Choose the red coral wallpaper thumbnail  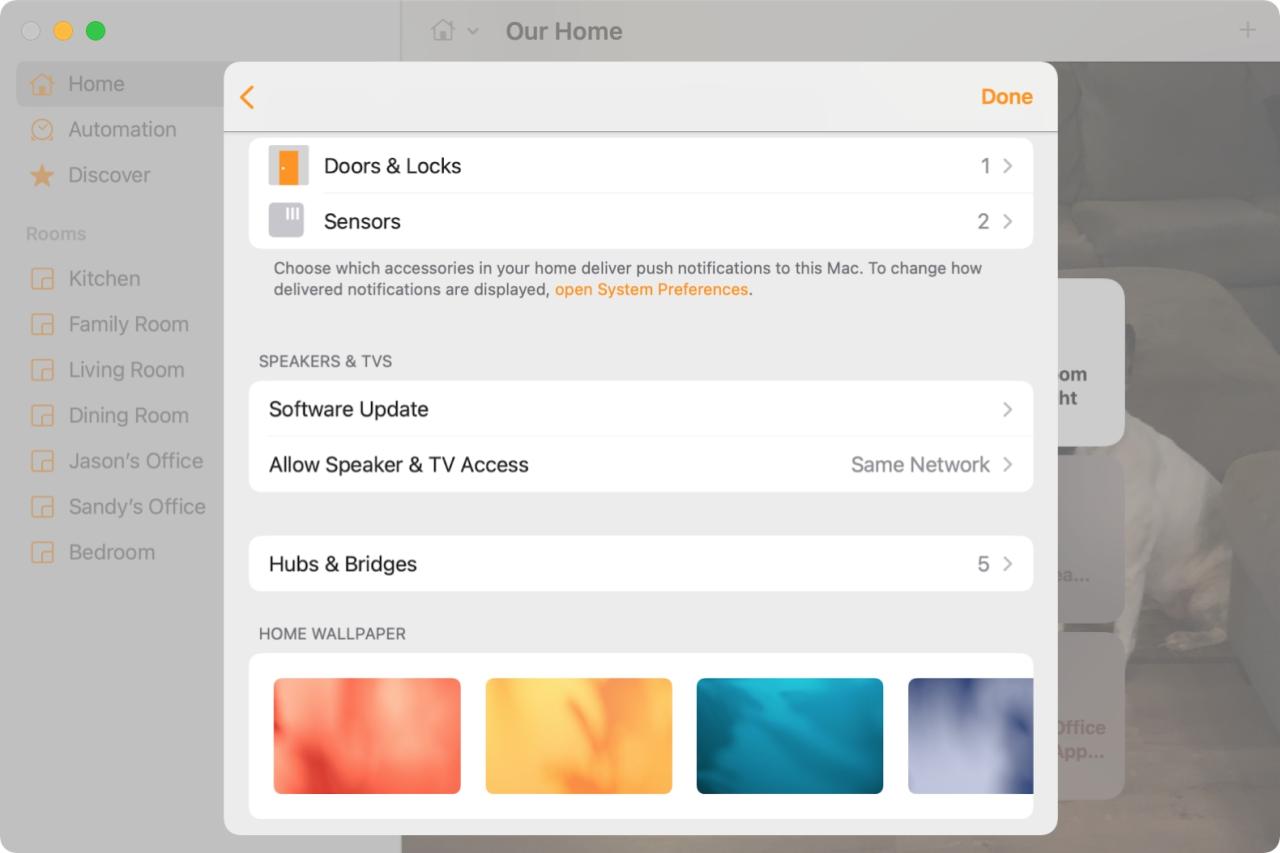pyautogui.click(x=367, y=736)
